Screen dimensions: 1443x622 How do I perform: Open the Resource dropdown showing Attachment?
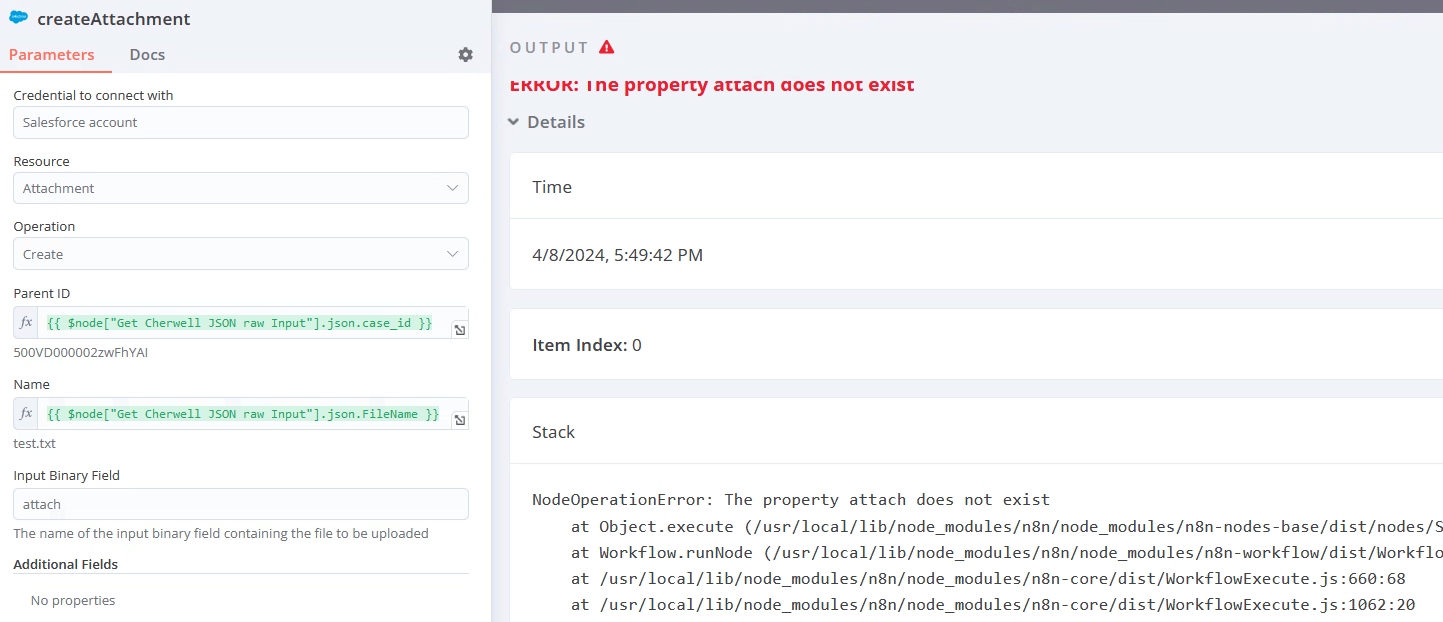pyautogui.click(x=241, y=188)
